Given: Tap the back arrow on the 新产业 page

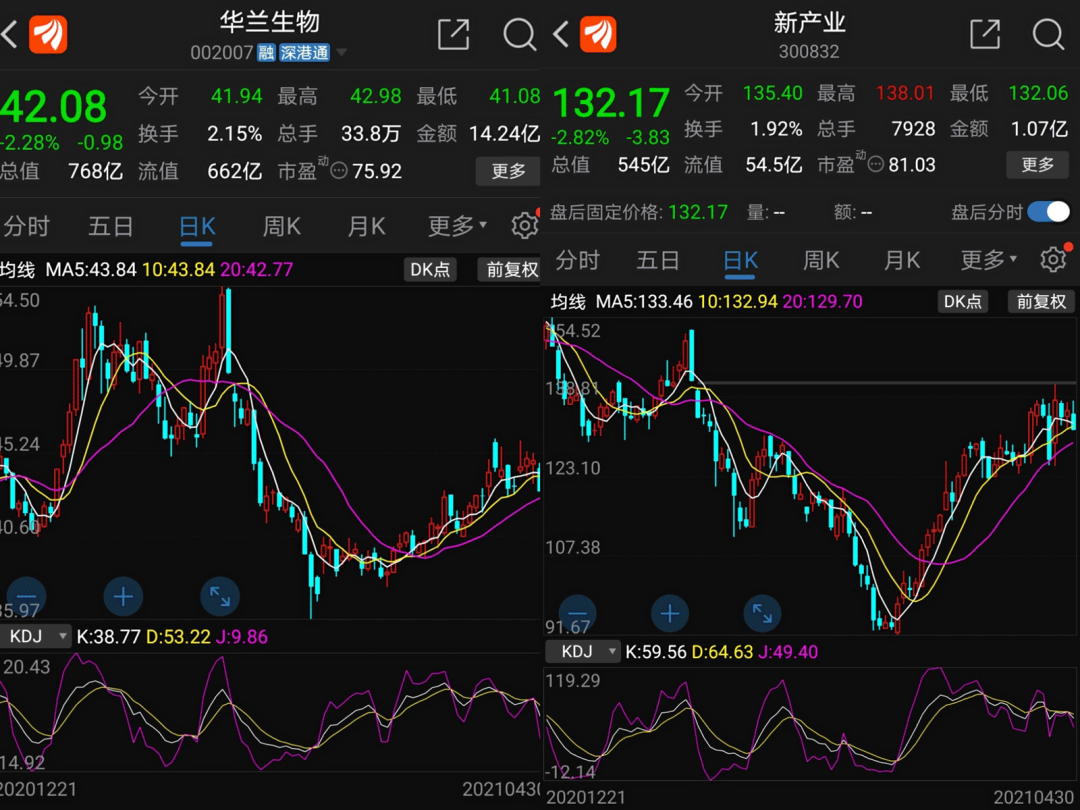Looking at the screenshot, I should (x=559, y=34).
